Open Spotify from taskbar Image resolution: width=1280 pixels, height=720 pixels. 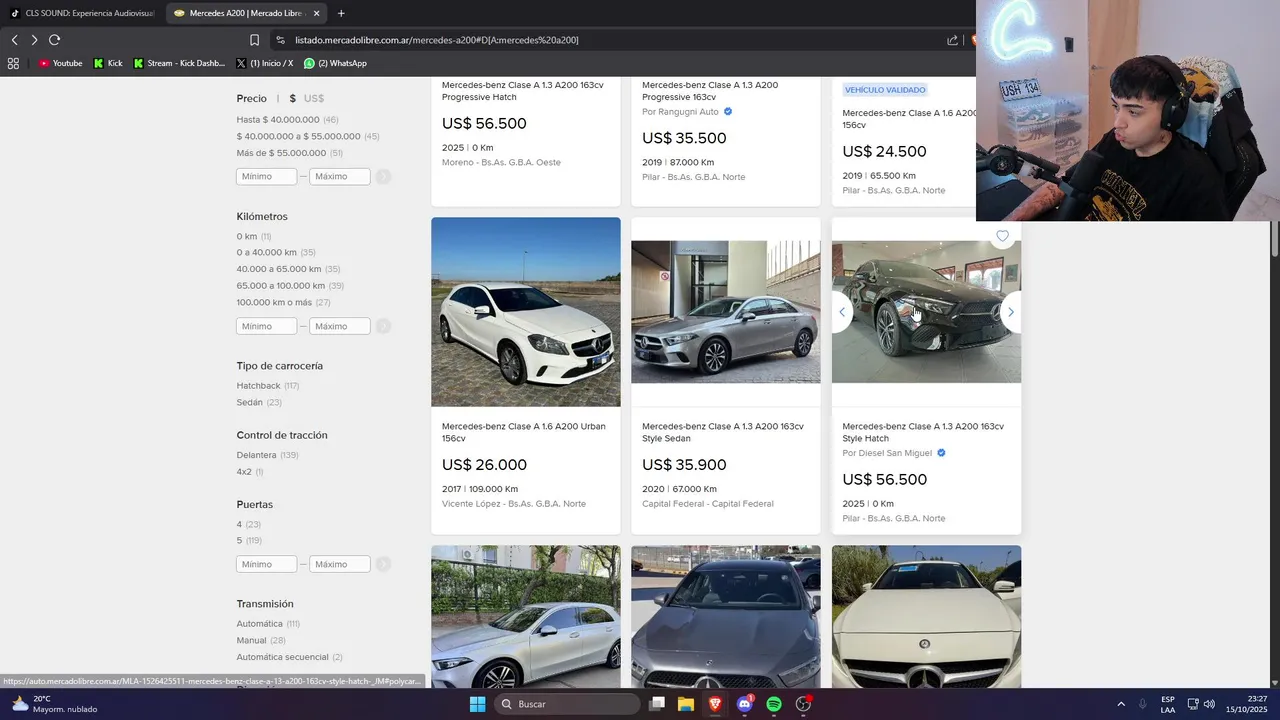774,704
